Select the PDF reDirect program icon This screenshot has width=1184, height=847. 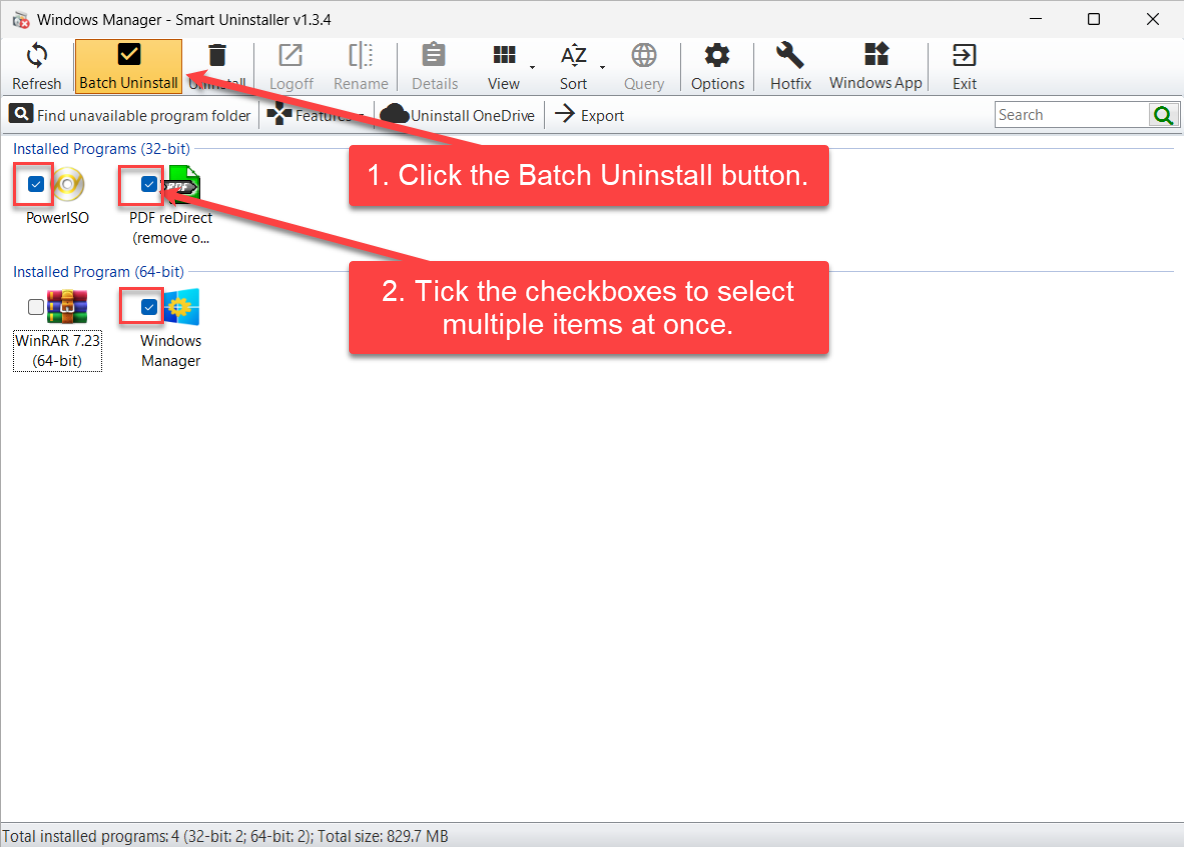[182, 184]
